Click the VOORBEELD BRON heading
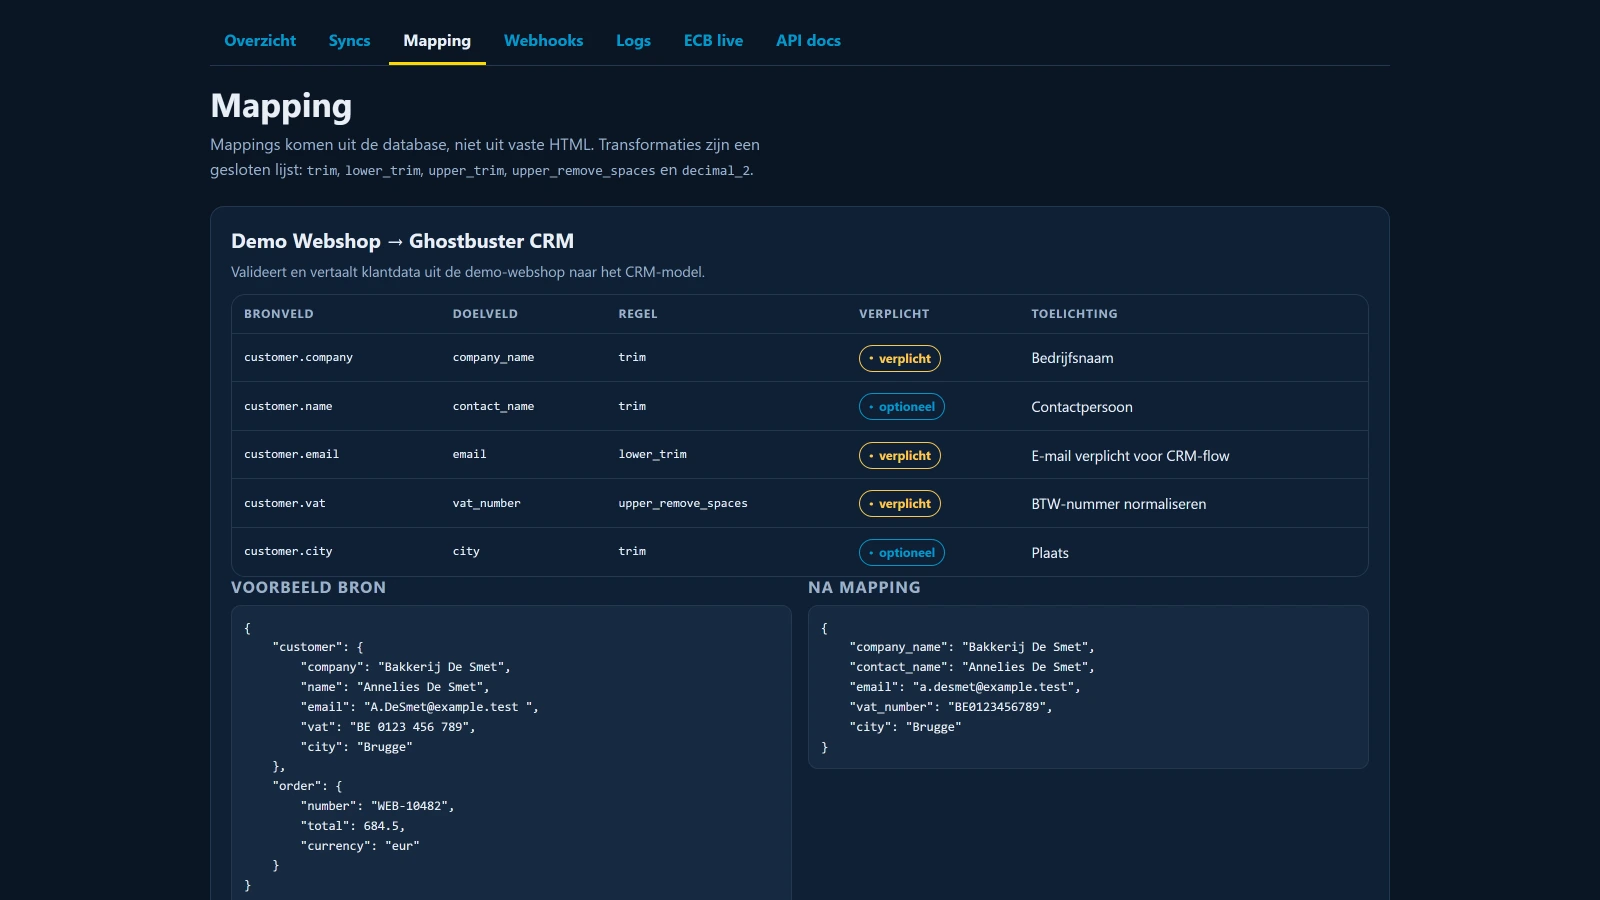 (308, 588)
